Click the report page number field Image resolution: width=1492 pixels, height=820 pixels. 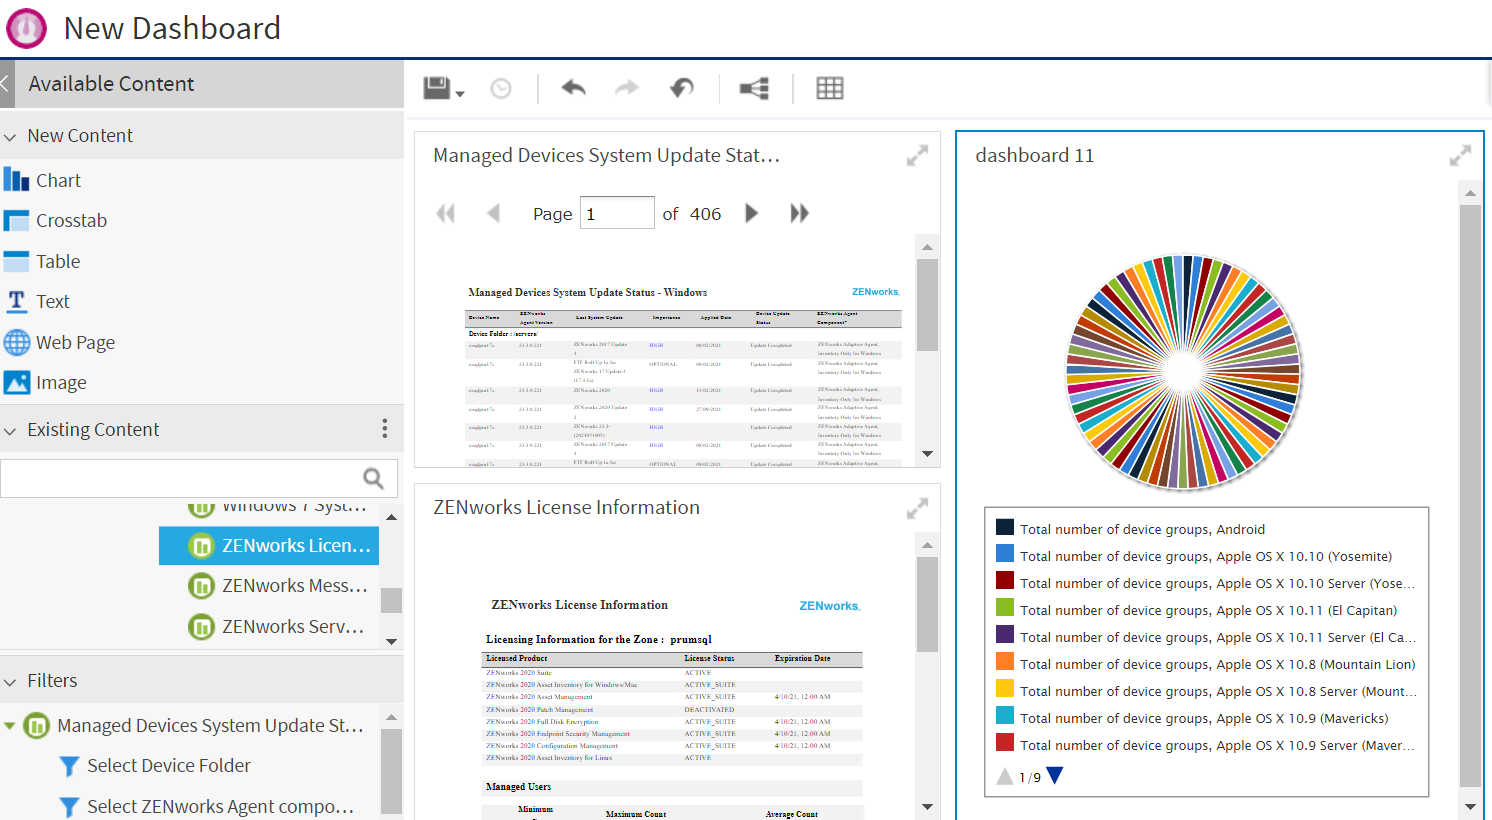coord(617,214)
